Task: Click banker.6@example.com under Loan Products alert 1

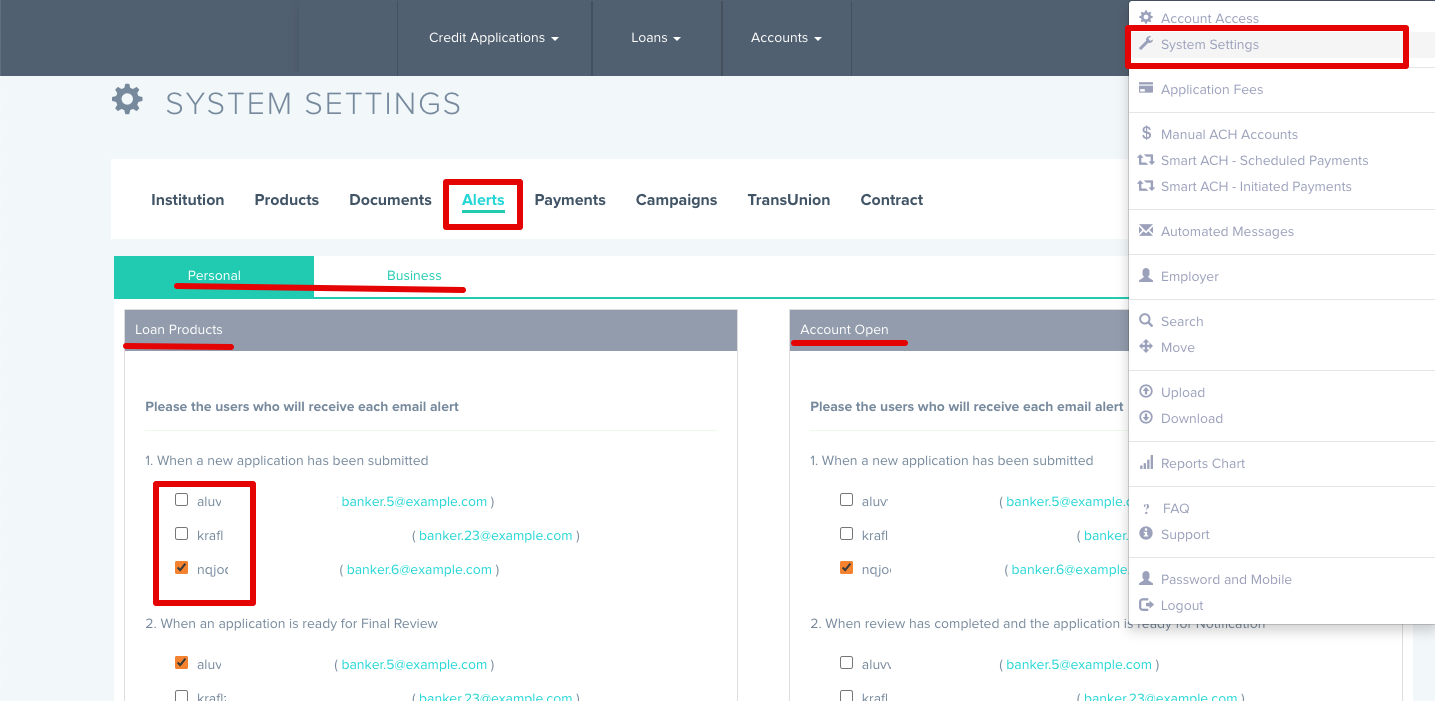Action: tap(419, 569)
